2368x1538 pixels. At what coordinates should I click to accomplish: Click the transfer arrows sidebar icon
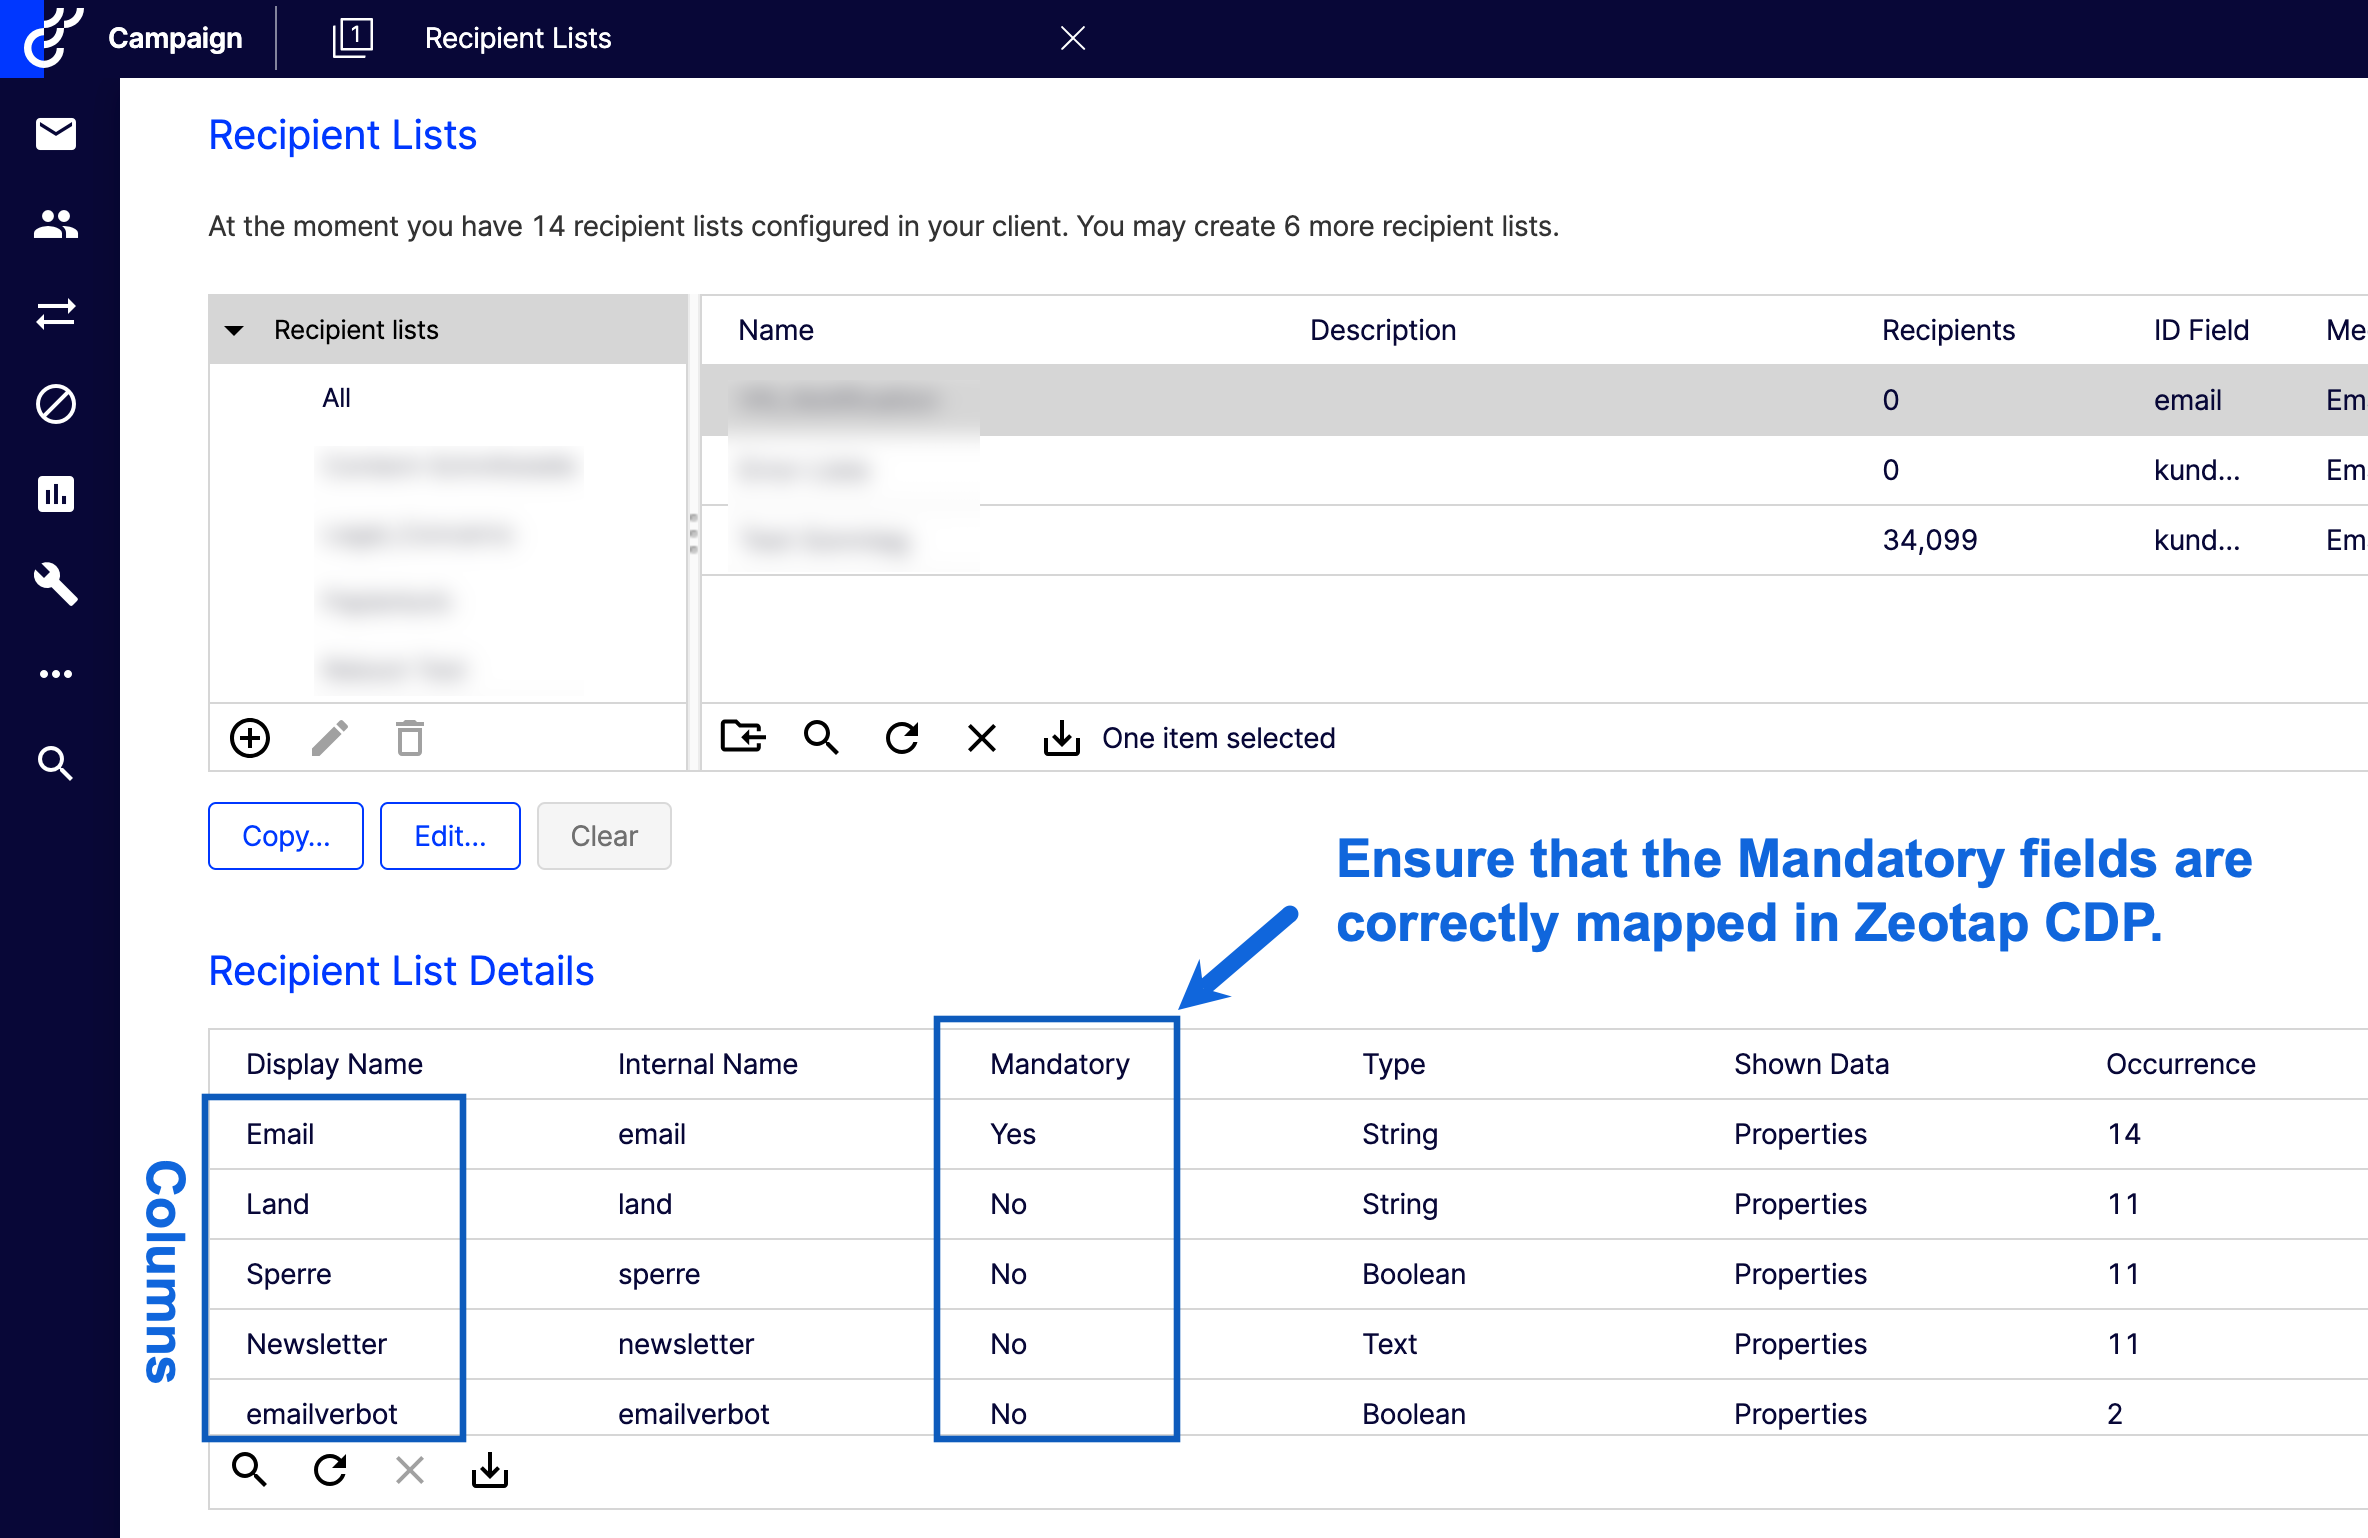click(x=56, y=314)
